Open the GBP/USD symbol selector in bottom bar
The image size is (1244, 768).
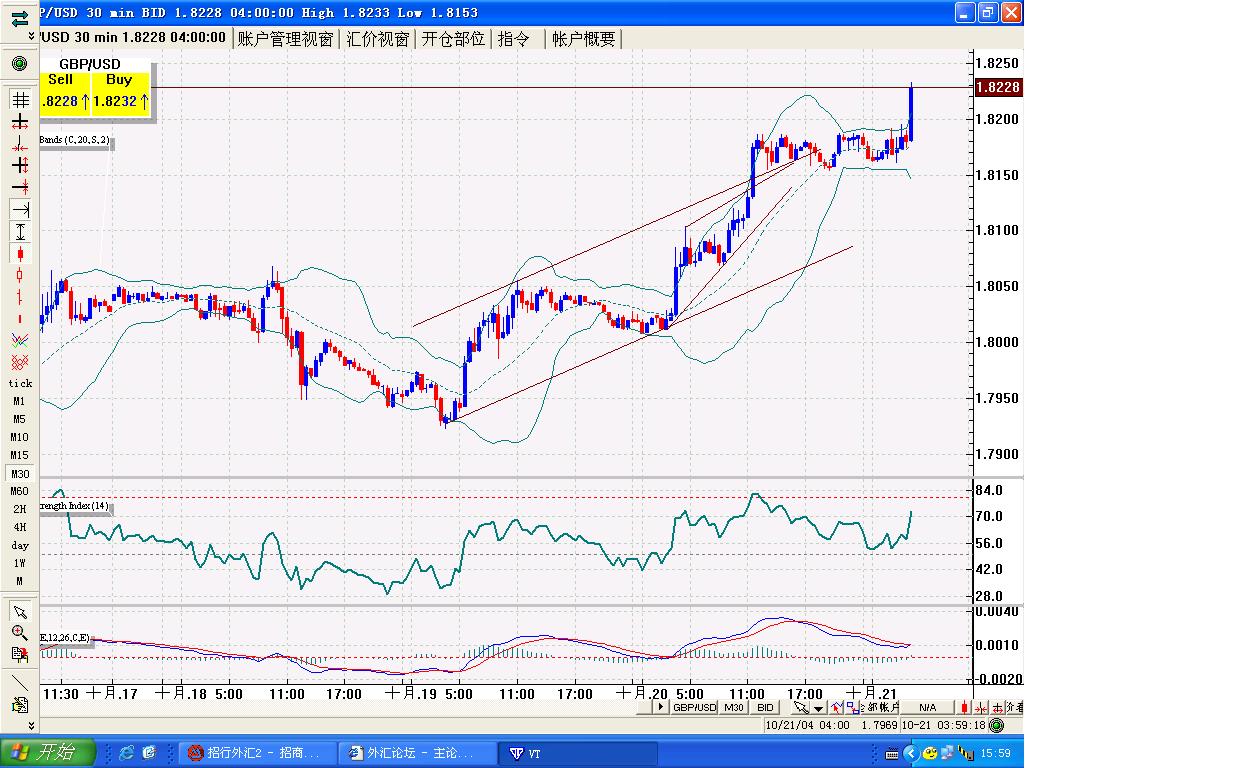[694, 707]
